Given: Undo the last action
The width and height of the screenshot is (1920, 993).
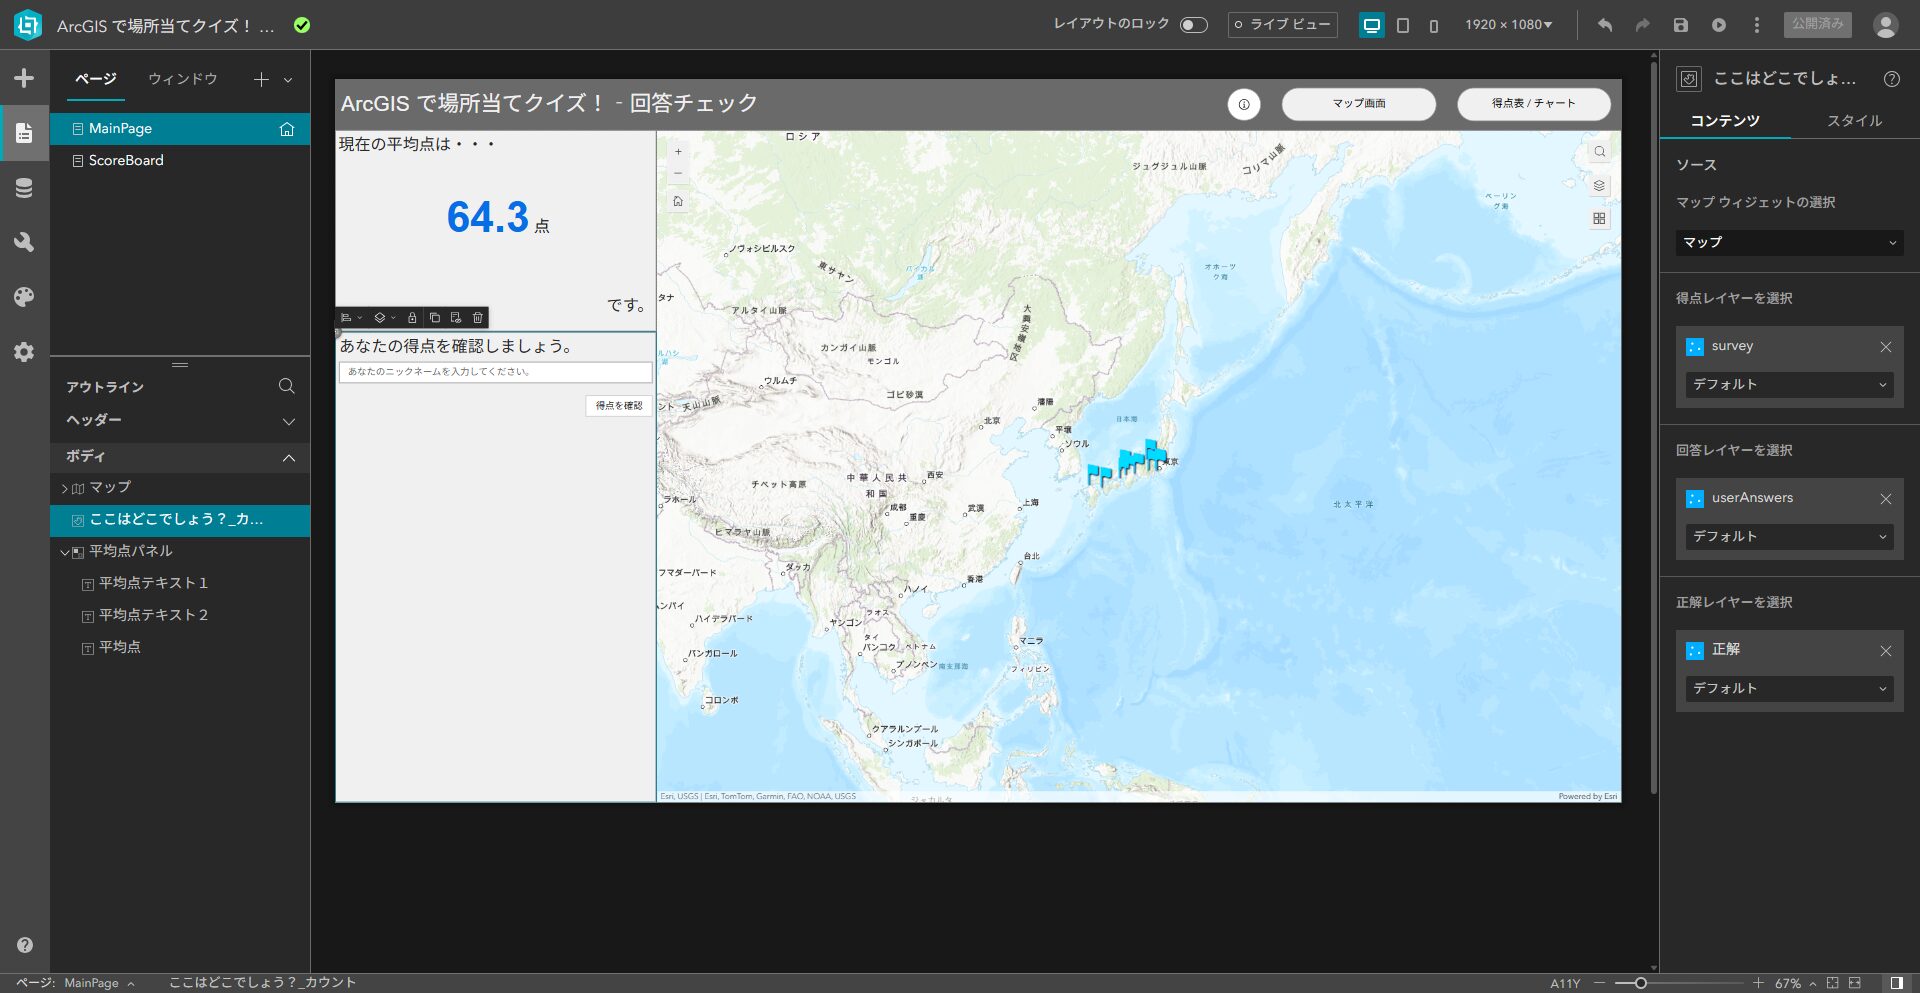Looking at the screenshot, I should pos(1605,25).
